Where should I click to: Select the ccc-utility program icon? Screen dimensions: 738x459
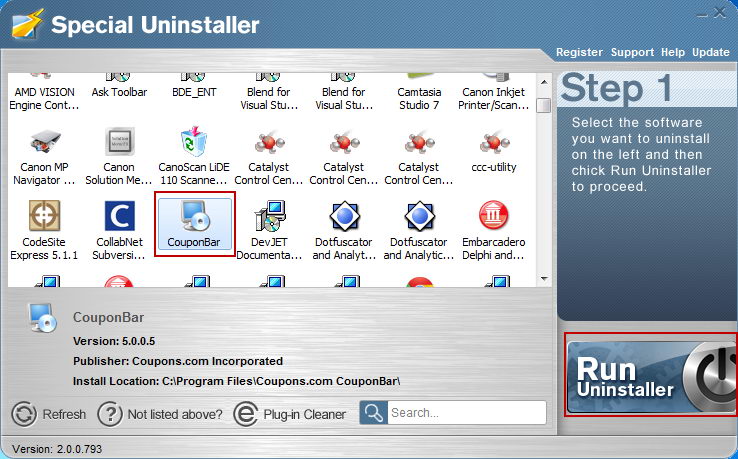point(494,143)
